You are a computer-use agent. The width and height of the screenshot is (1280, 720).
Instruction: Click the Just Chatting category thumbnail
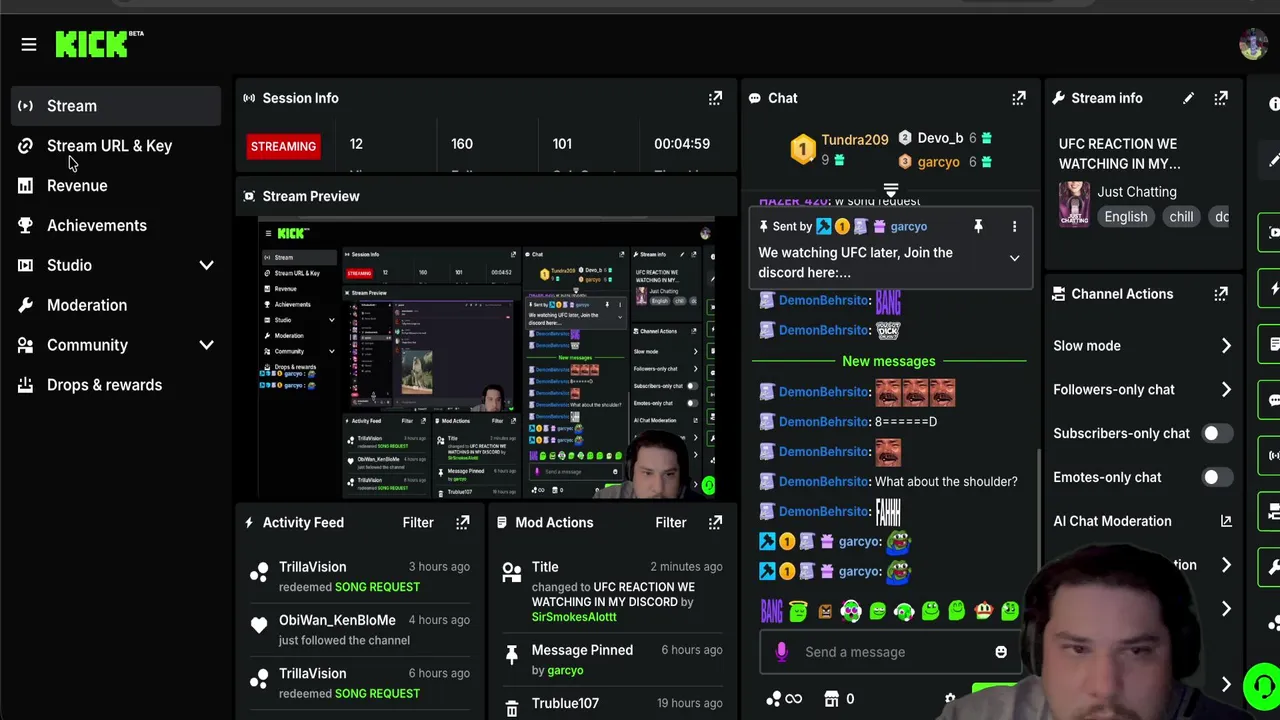tap(1075, 204)
